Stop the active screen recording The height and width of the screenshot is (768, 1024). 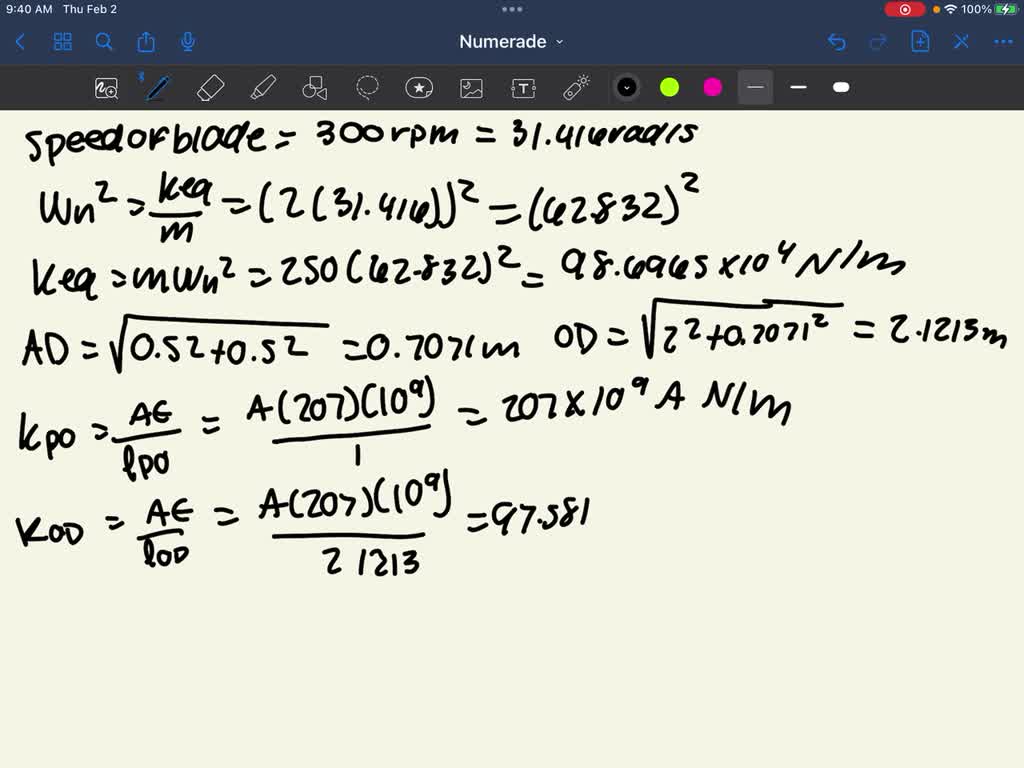(903, 9)
